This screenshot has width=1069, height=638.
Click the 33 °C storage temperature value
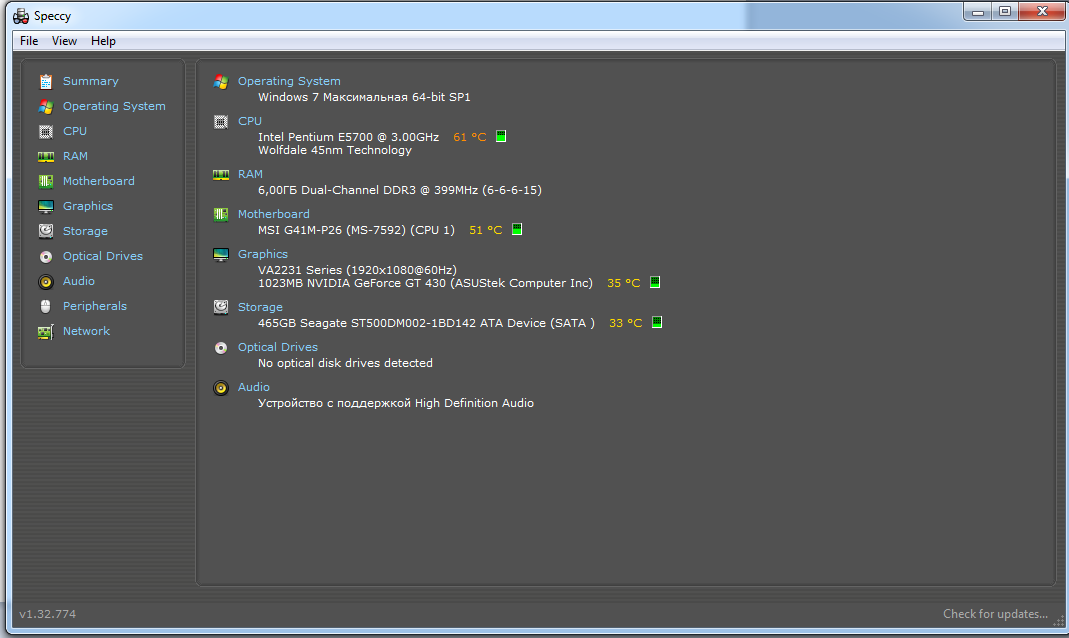626,323
